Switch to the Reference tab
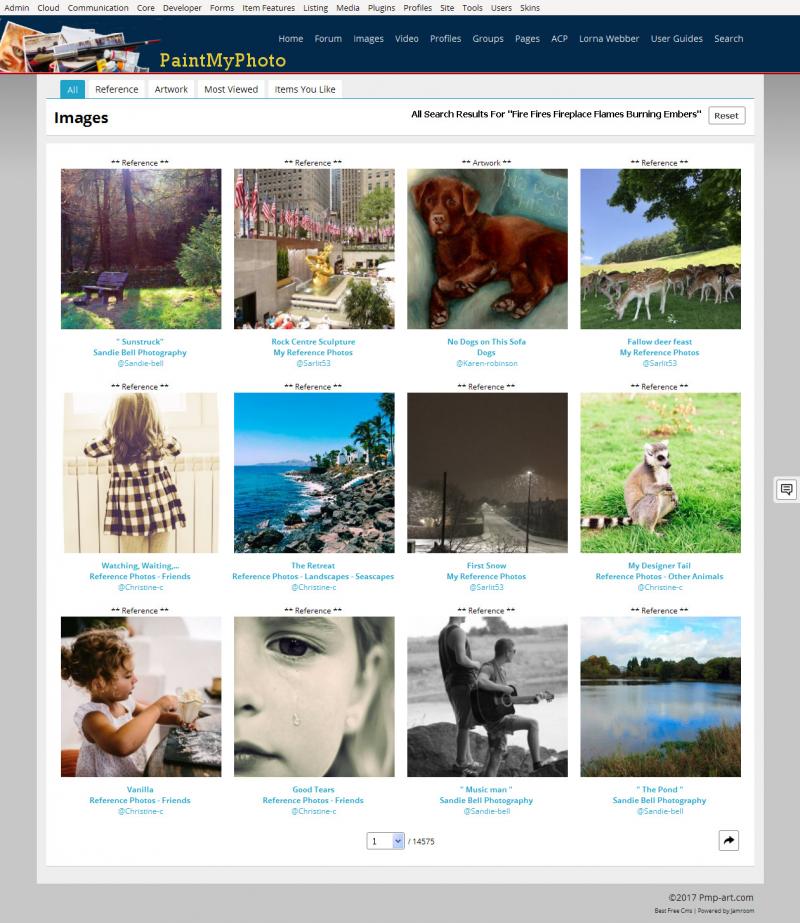The height and width of the screenshot is (923, 800). (x=117, y=89)
